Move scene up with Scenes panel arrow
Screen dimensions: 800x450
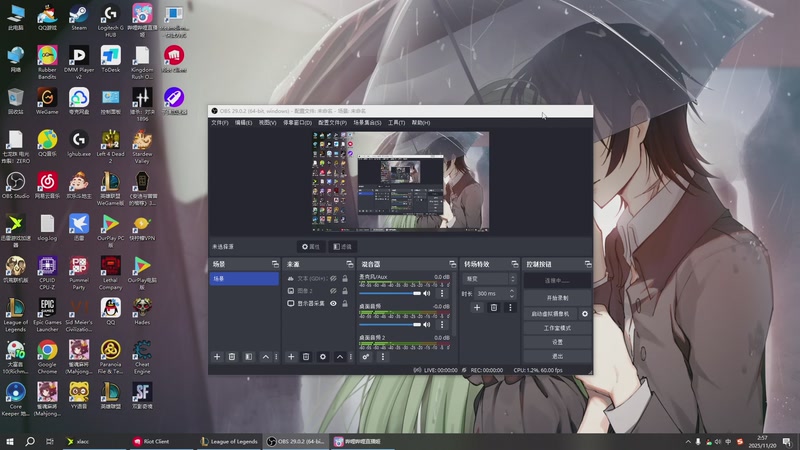pos(265,357)
